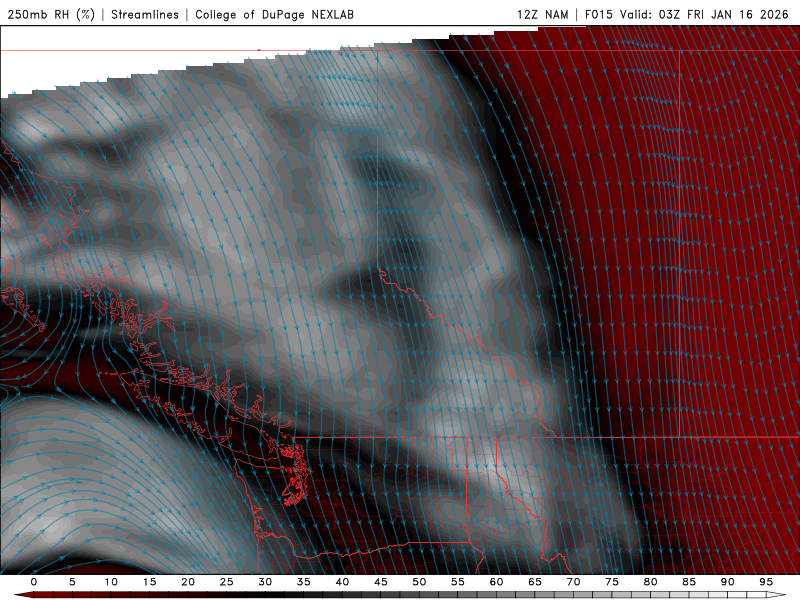The height and width of the screenshot is (600, 800).
Task: Click "College of DuPage NEXLAB" text
Action: pyautogui.click(x=274, y=14)
